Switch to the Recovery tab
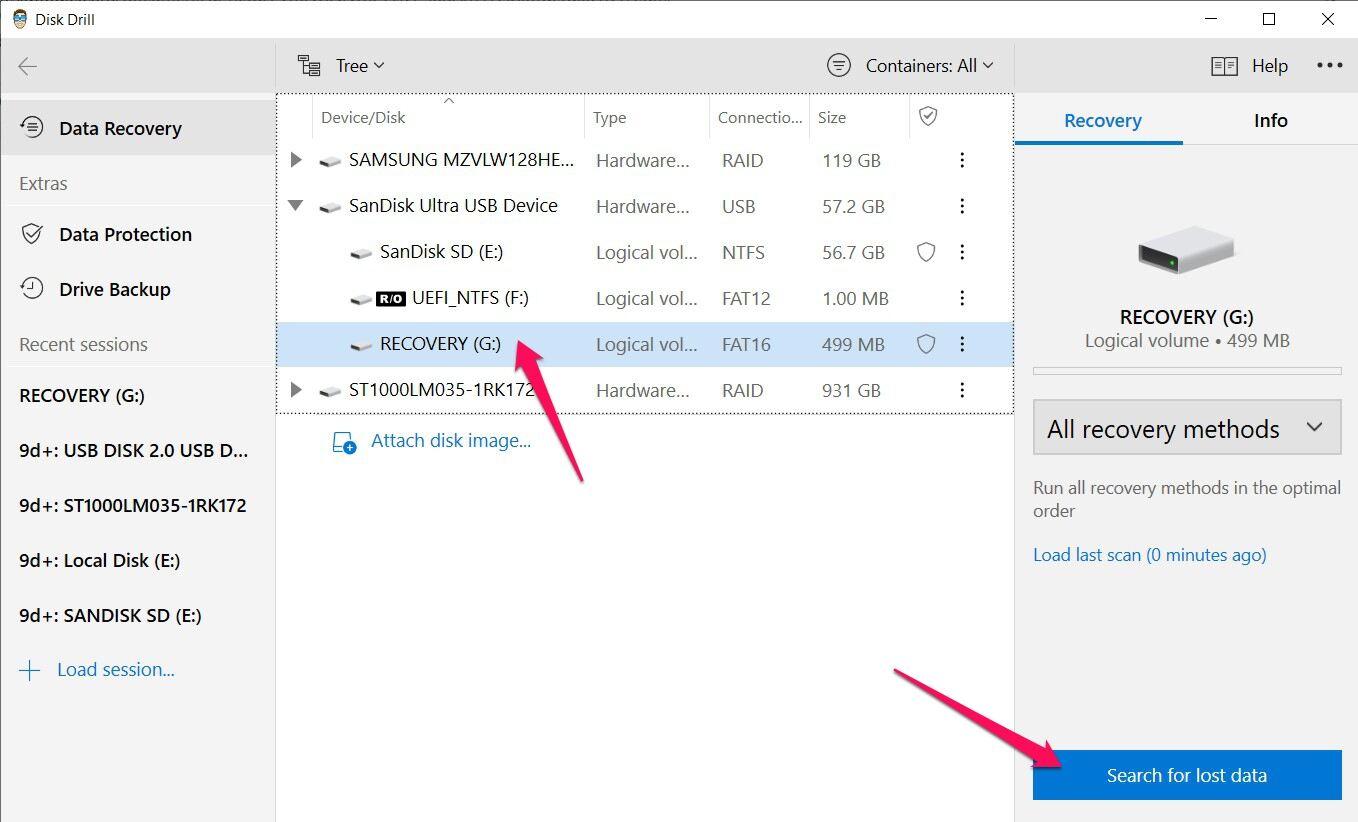Viewport: 1358px width, 822px height. coord(1102,121)
